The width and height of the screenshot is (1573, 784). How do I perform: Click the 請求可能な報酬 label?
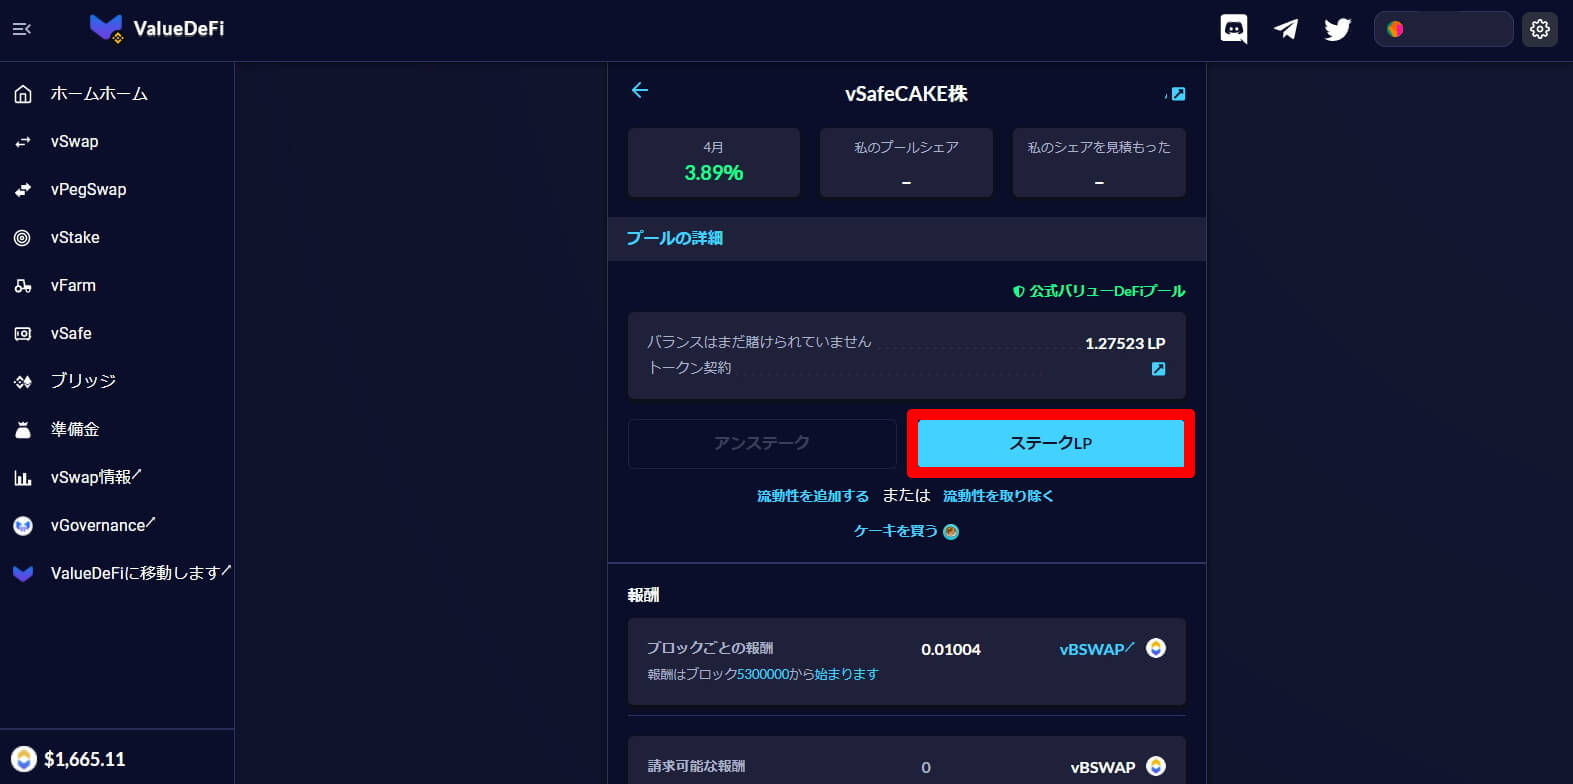(x=696, y=766)
